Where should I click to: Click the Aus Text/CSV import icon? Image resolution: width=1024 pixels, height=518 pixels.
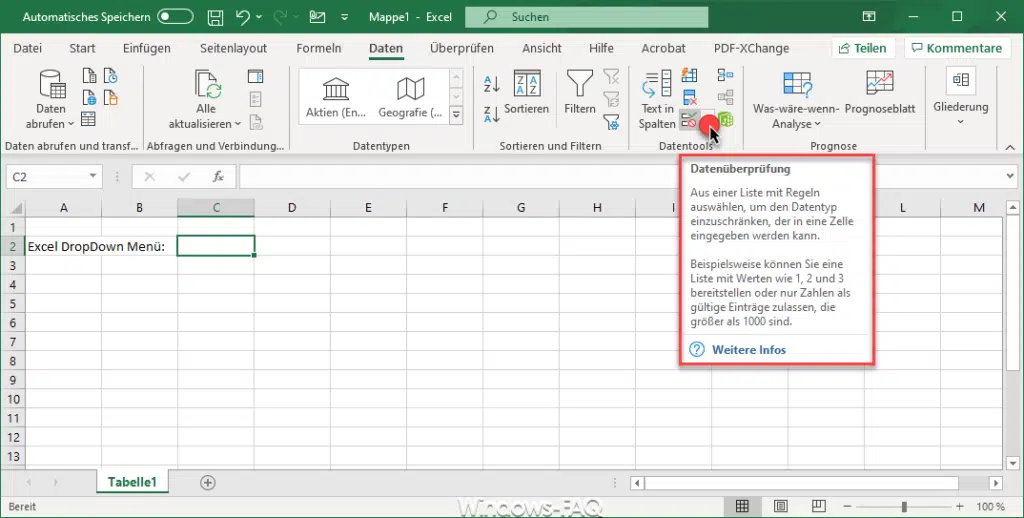pos(89,76)
